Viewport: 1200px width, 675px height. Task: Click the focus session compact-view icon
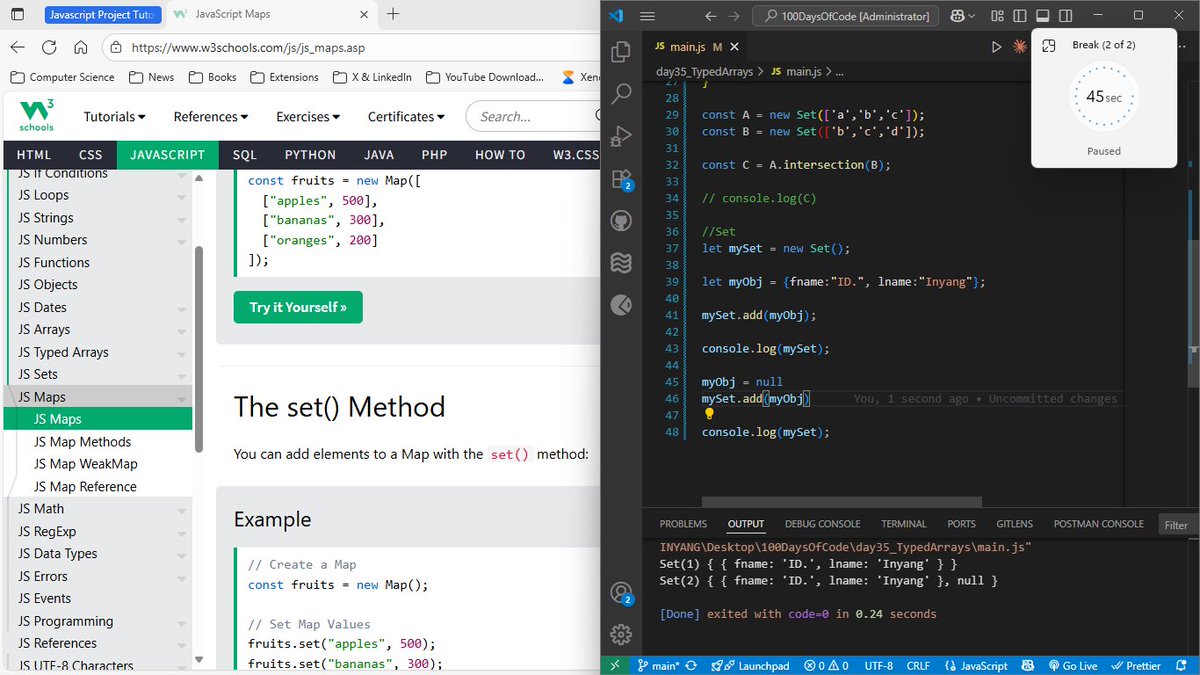click(x=1049, y=45)
